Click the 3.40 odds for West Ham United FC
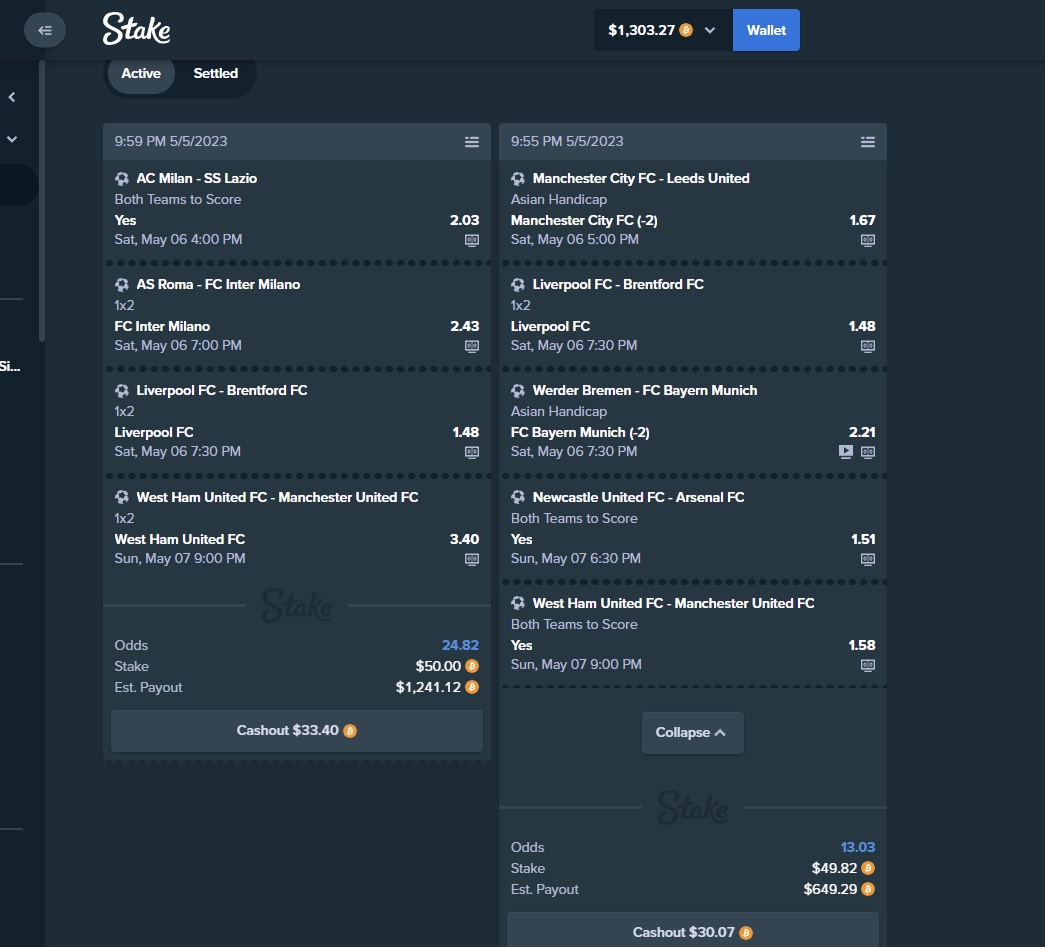The width and height of the screenshot is (1045, 947). coord(465,539)
